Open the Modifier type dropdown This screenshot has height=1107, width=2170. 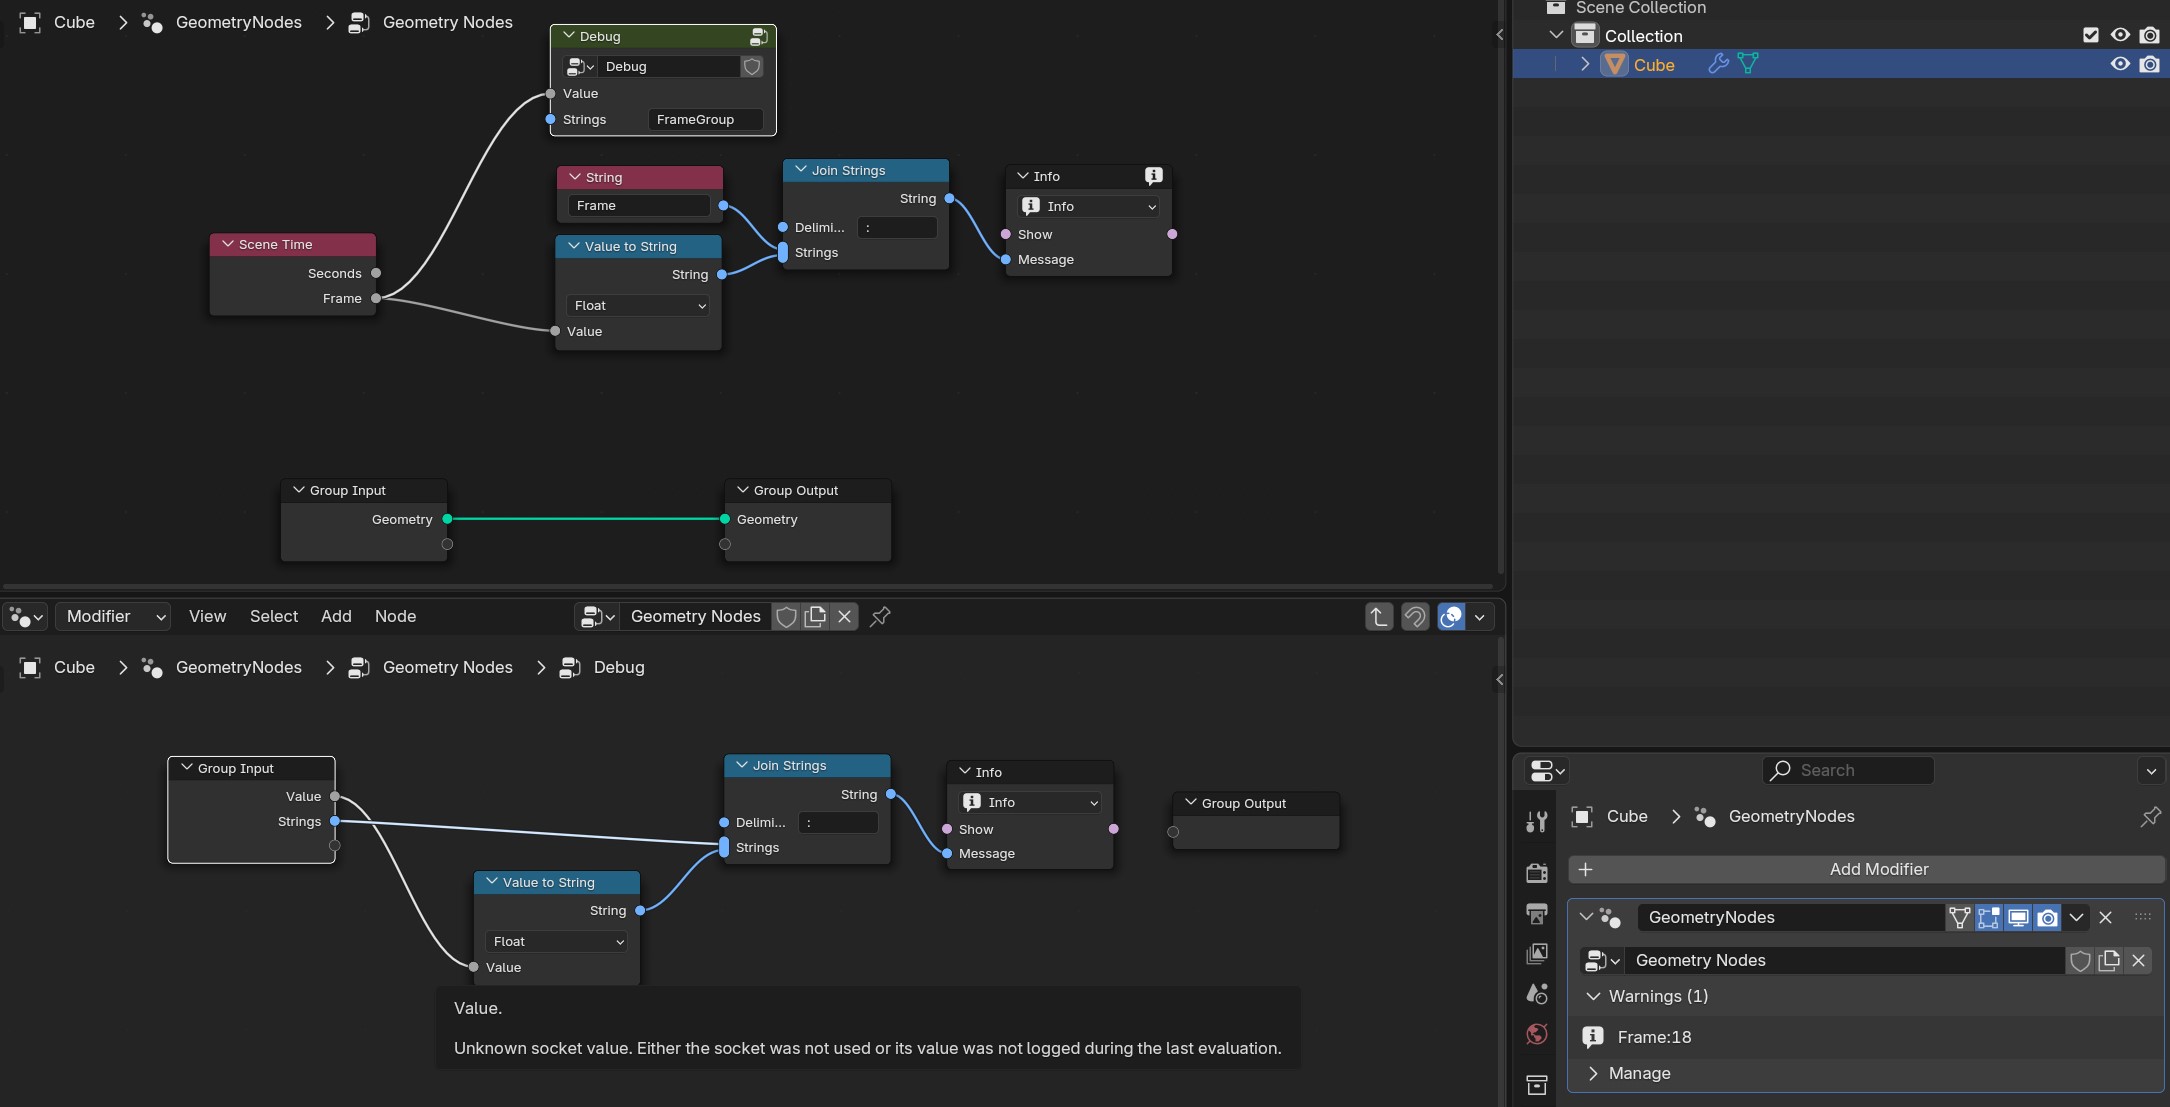(113, 616)
